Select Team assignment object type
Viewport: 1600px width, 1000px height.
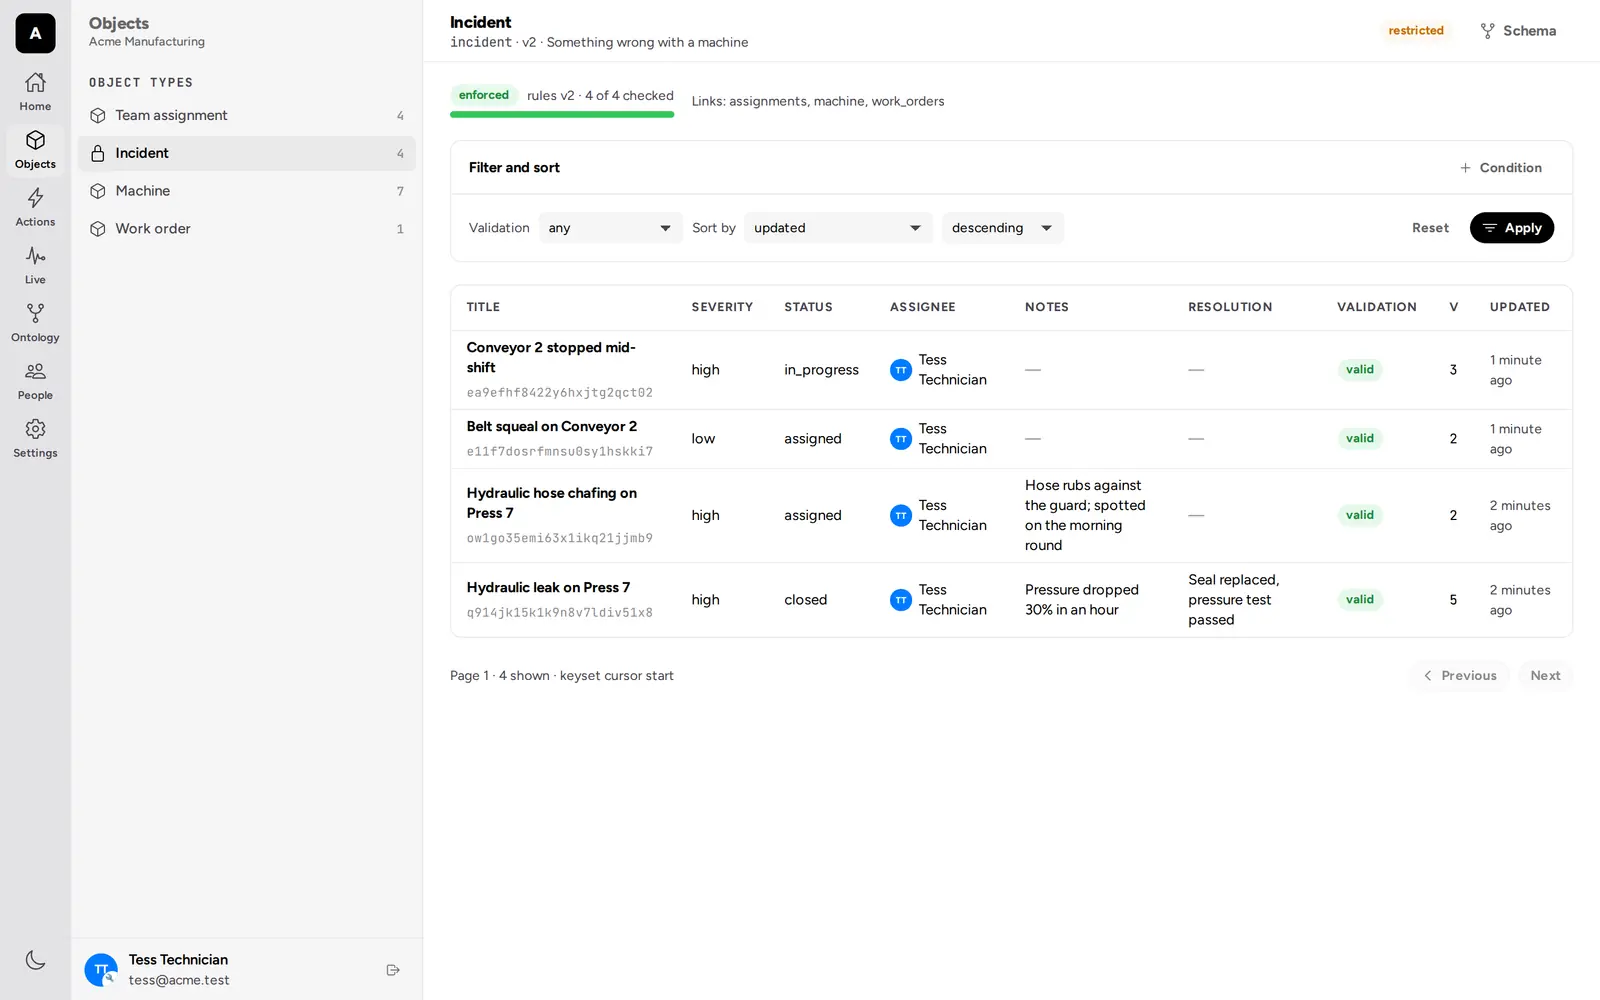[x=246, y=116]
